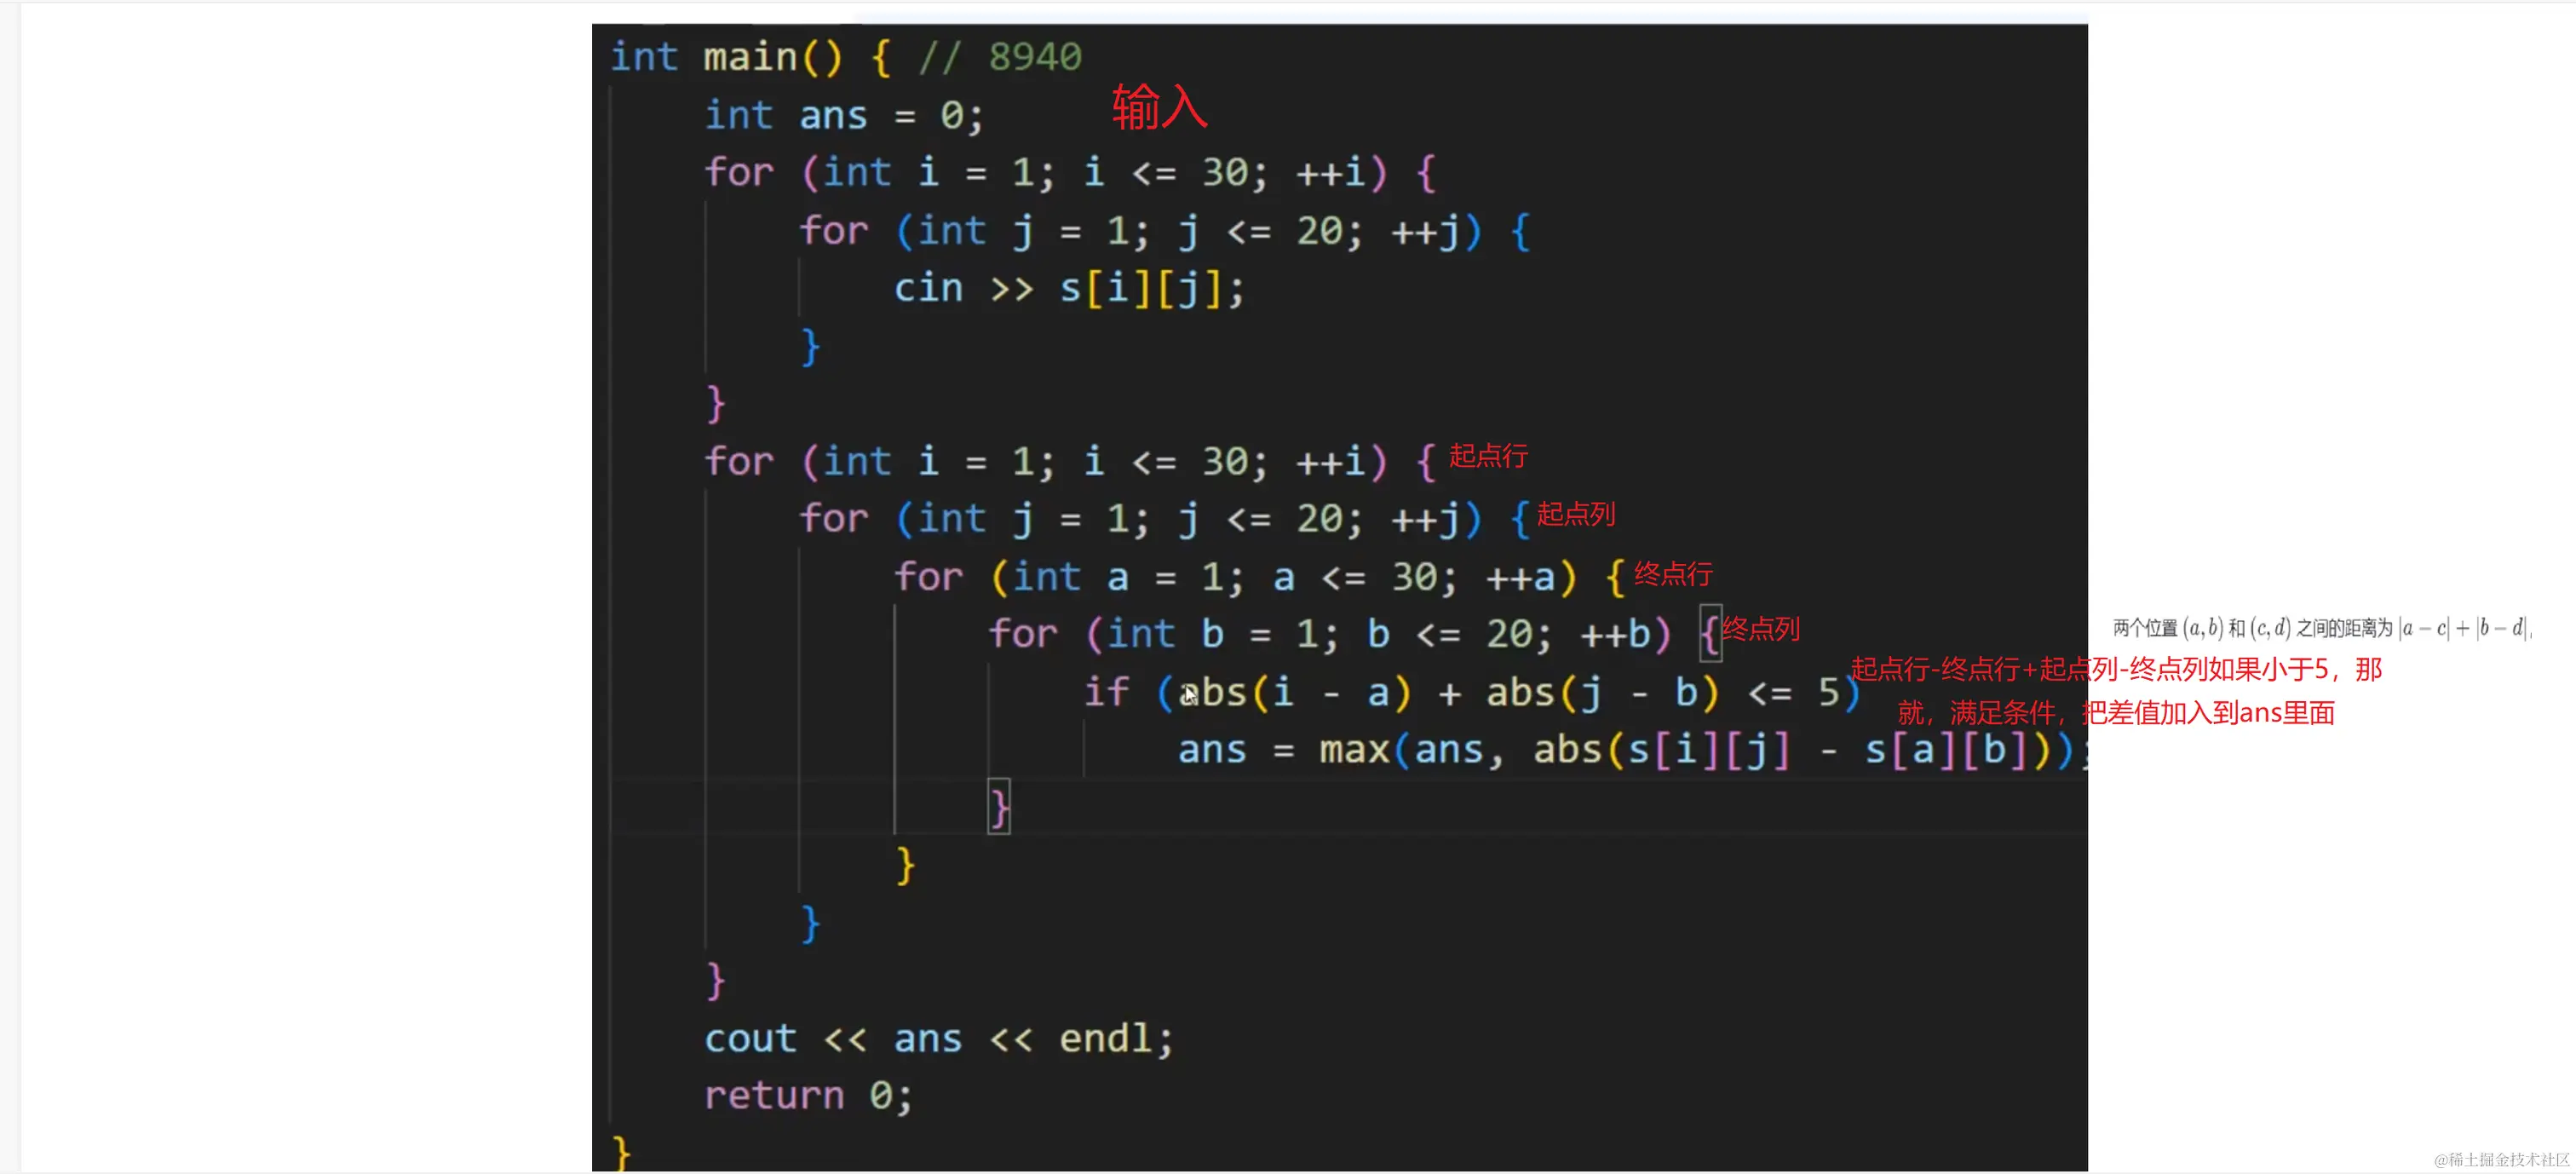Click the 'return 0;' statement
This screenshot has height=1174, width=2576.
808,1096
